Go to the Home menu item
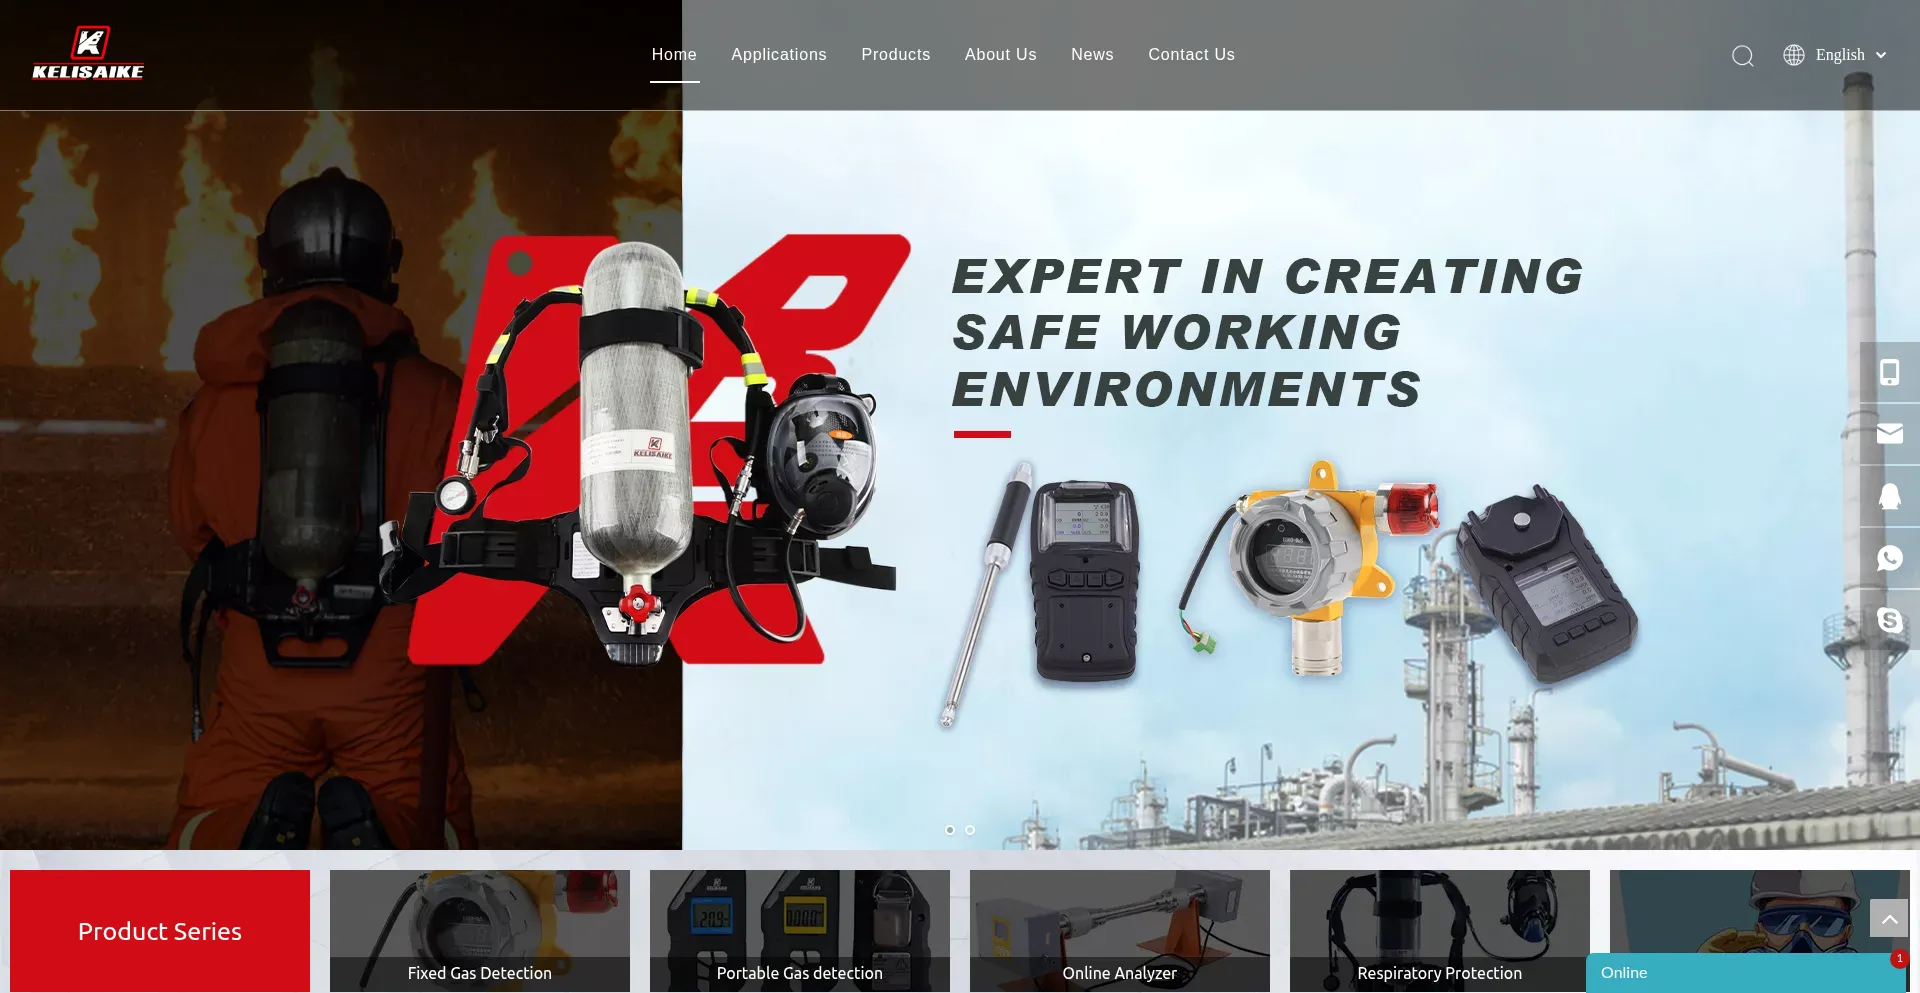Image resolution: width=1920 pixels, height=993 pixels. coord(674,55)
